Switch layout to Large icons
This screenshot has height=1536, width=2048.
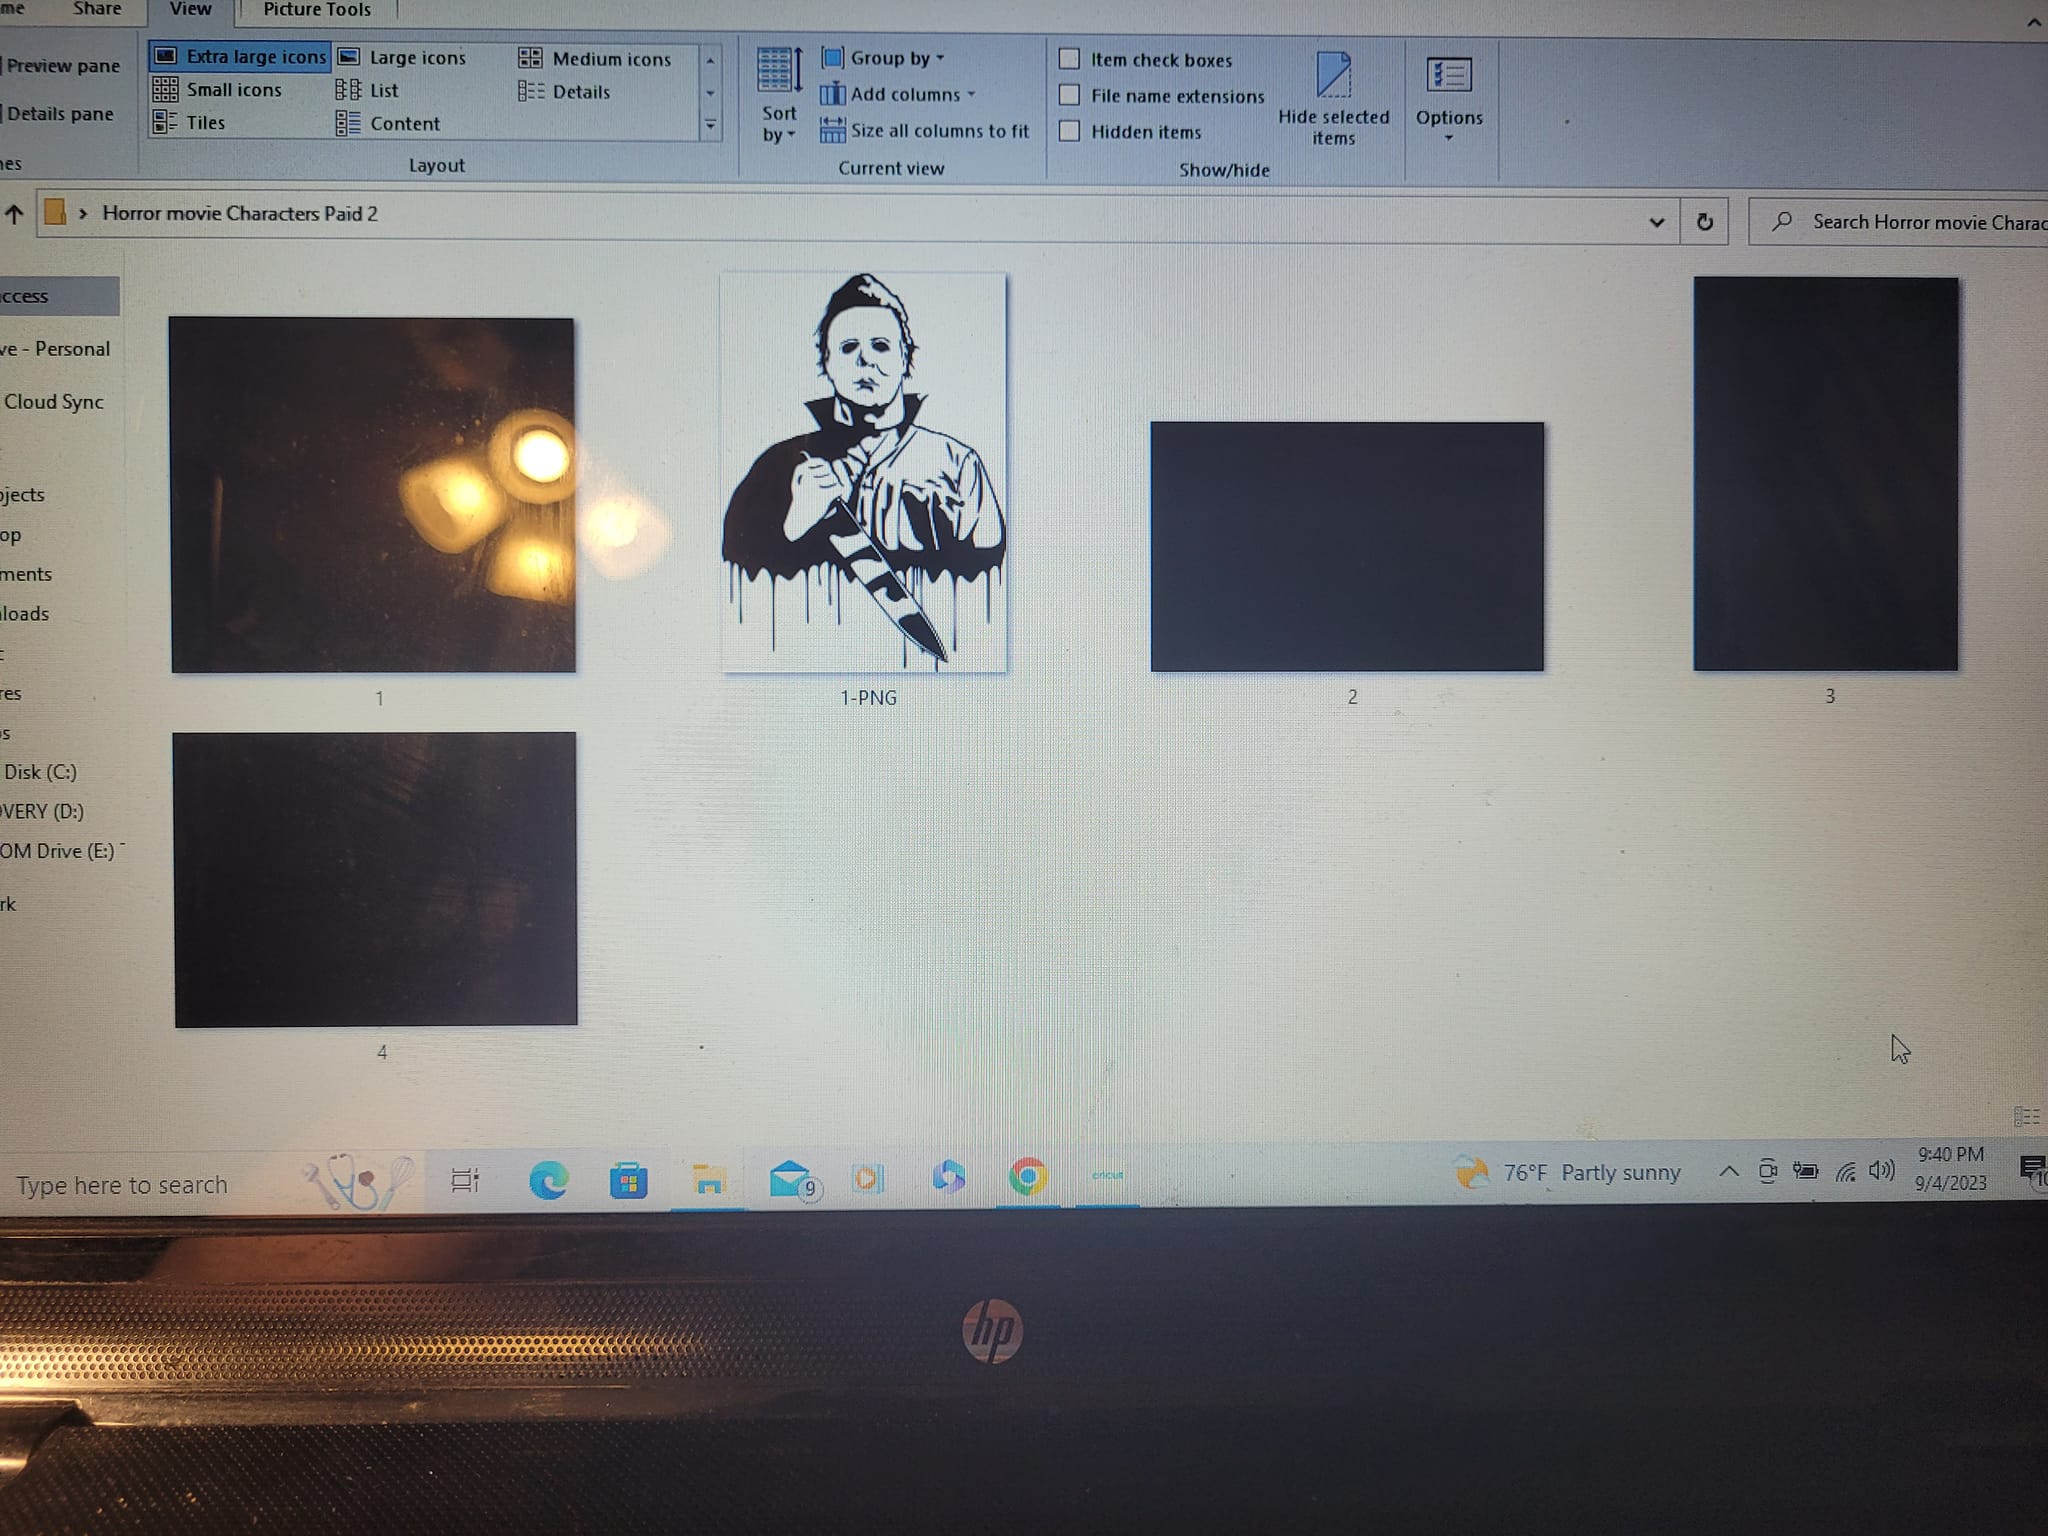point(401,58)
